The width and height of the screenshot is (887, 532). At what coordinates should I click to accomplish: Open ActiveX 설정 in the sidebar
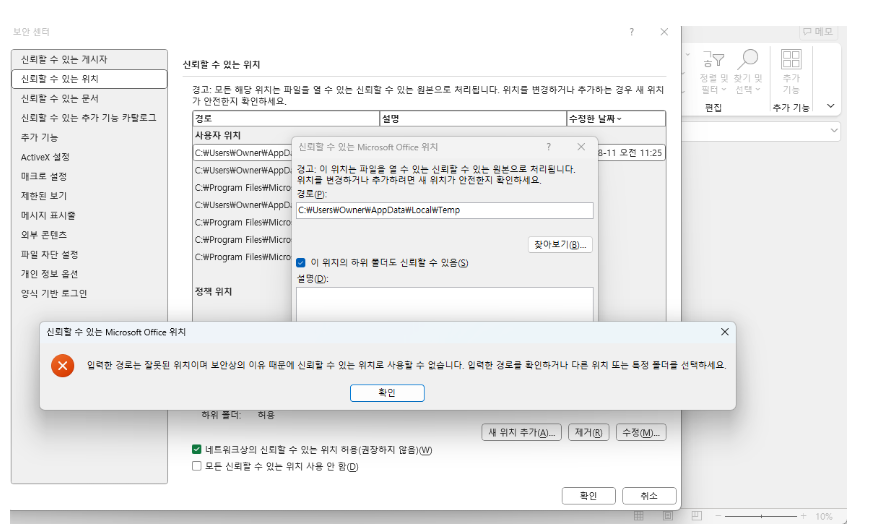click(x=89, y=157)
